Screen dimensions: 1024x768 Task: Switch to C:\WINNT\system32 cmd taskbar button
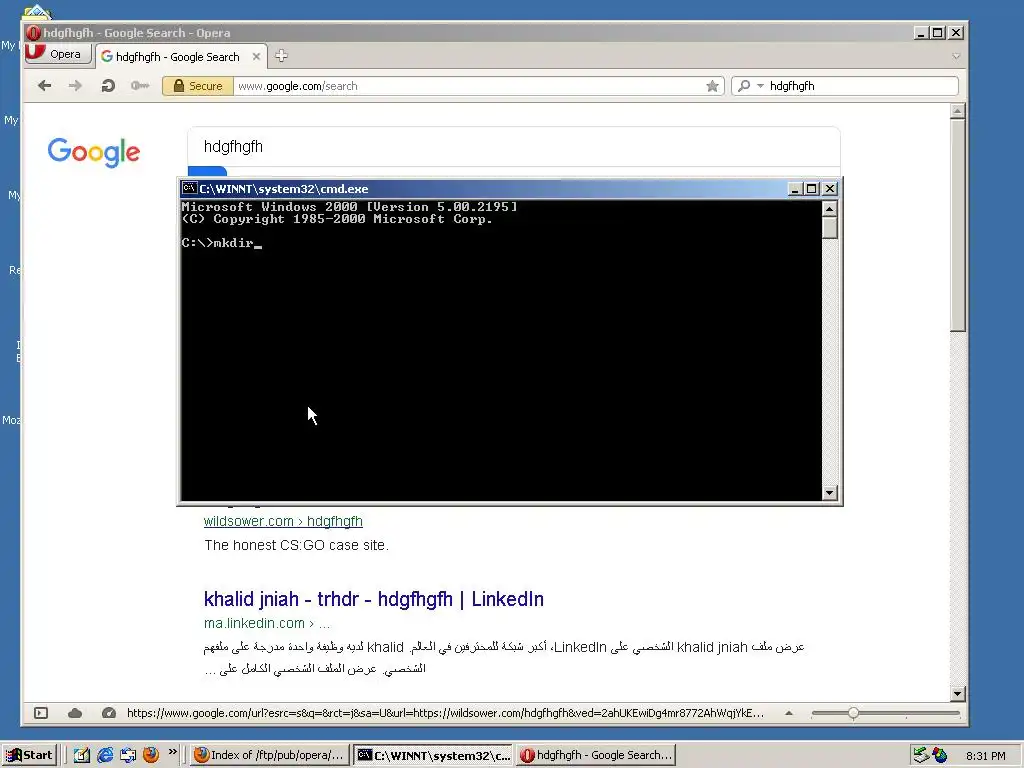[434, 755]
